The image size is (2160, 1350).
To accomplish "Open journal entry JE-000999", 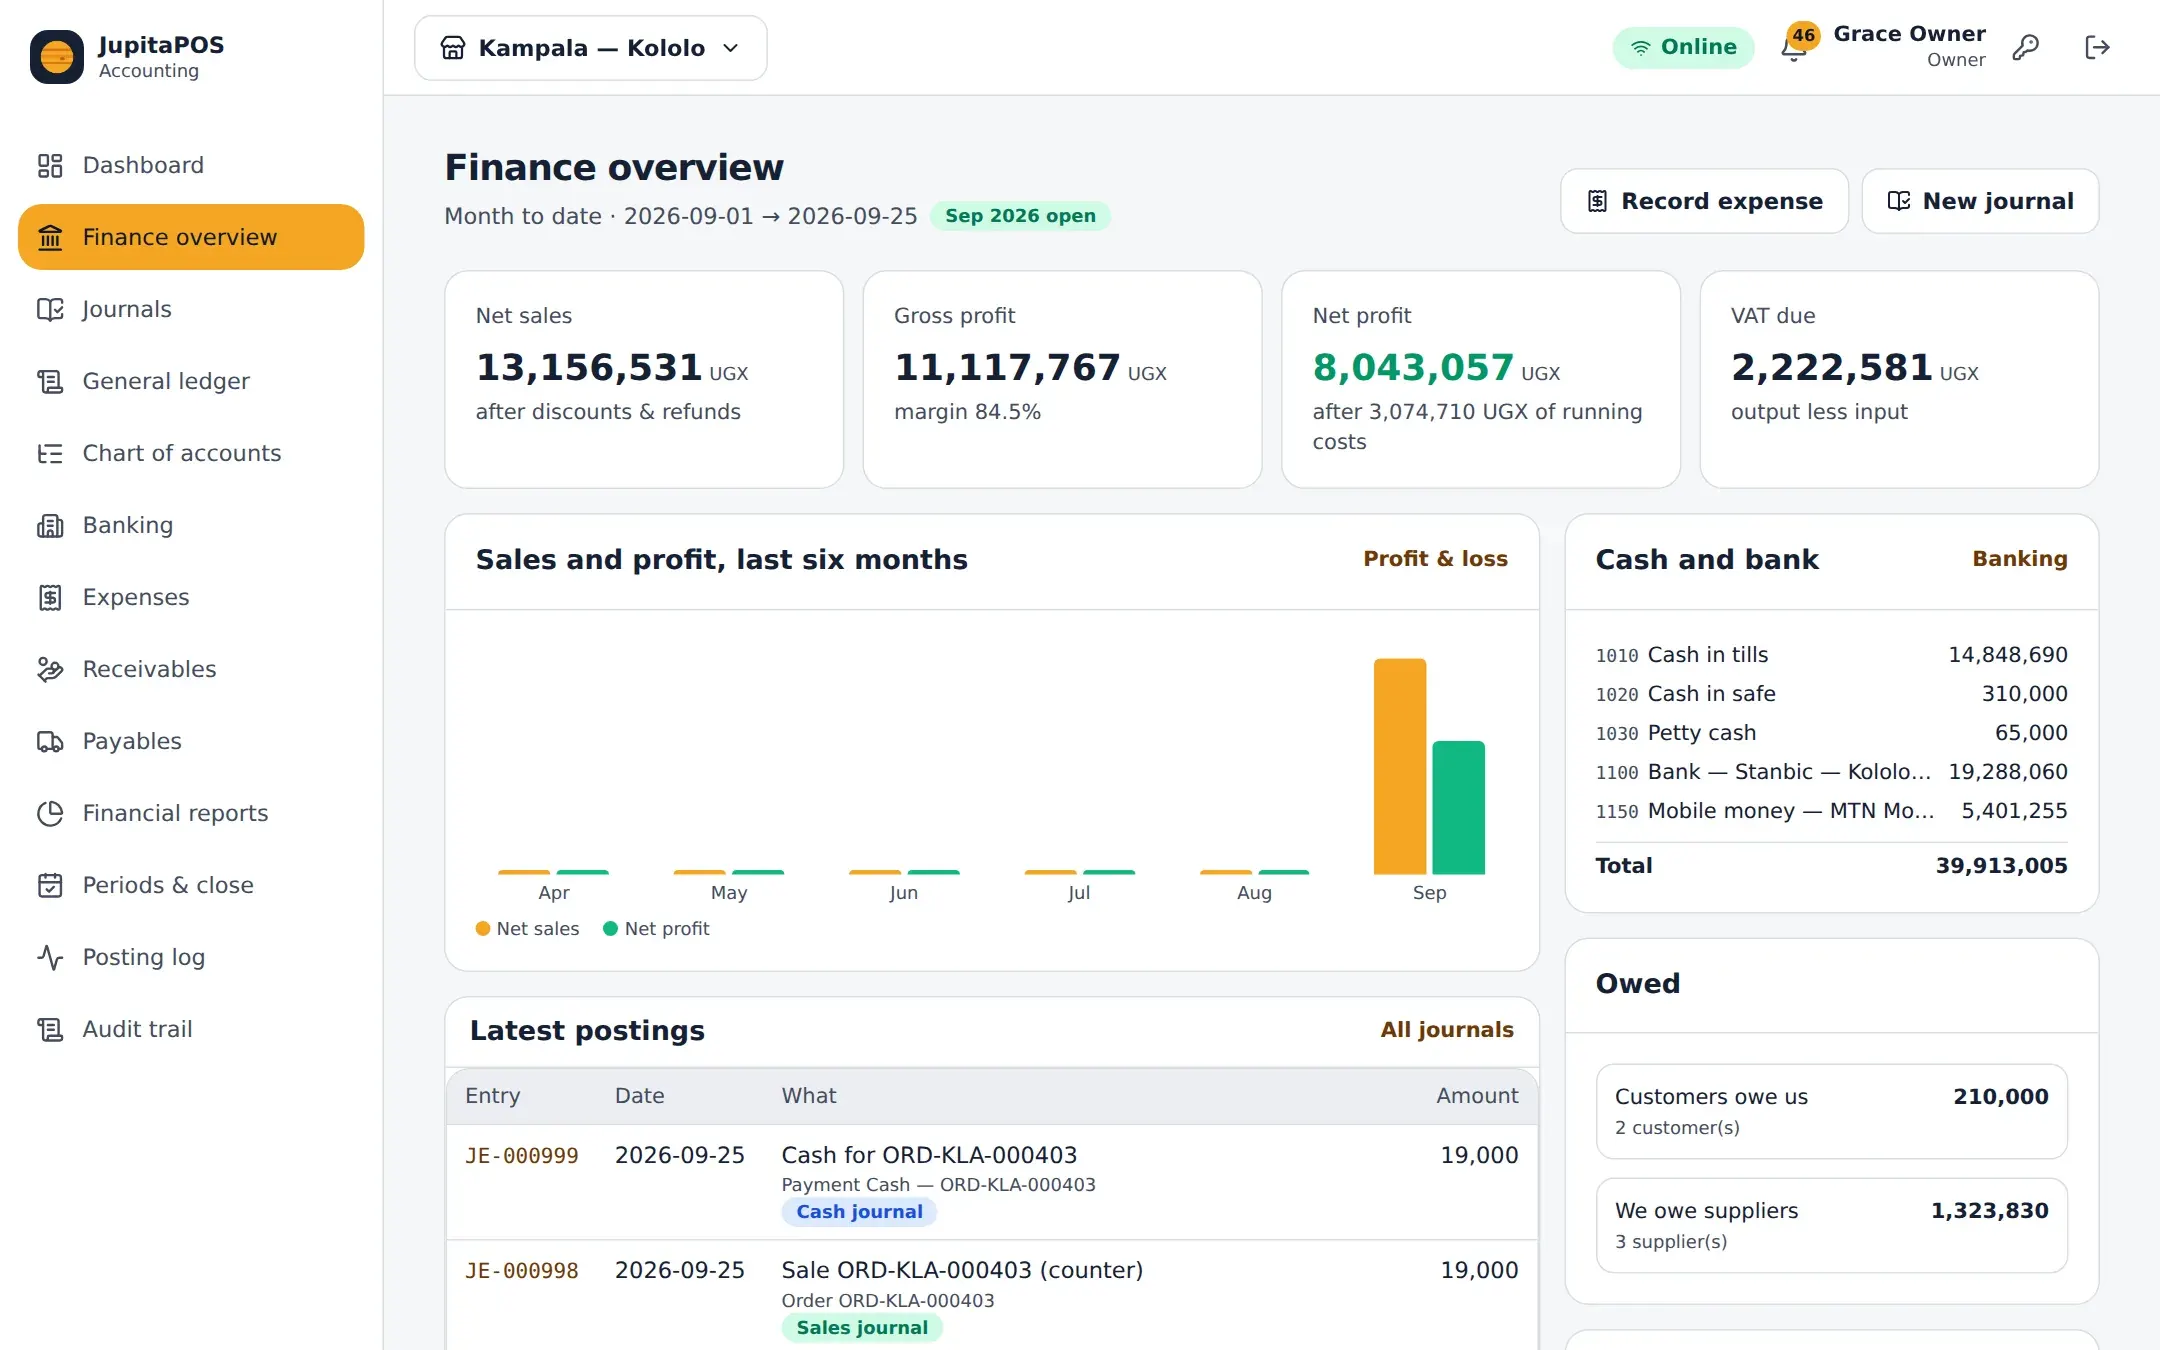I will pyautogui.click(x=522, y=1155).
